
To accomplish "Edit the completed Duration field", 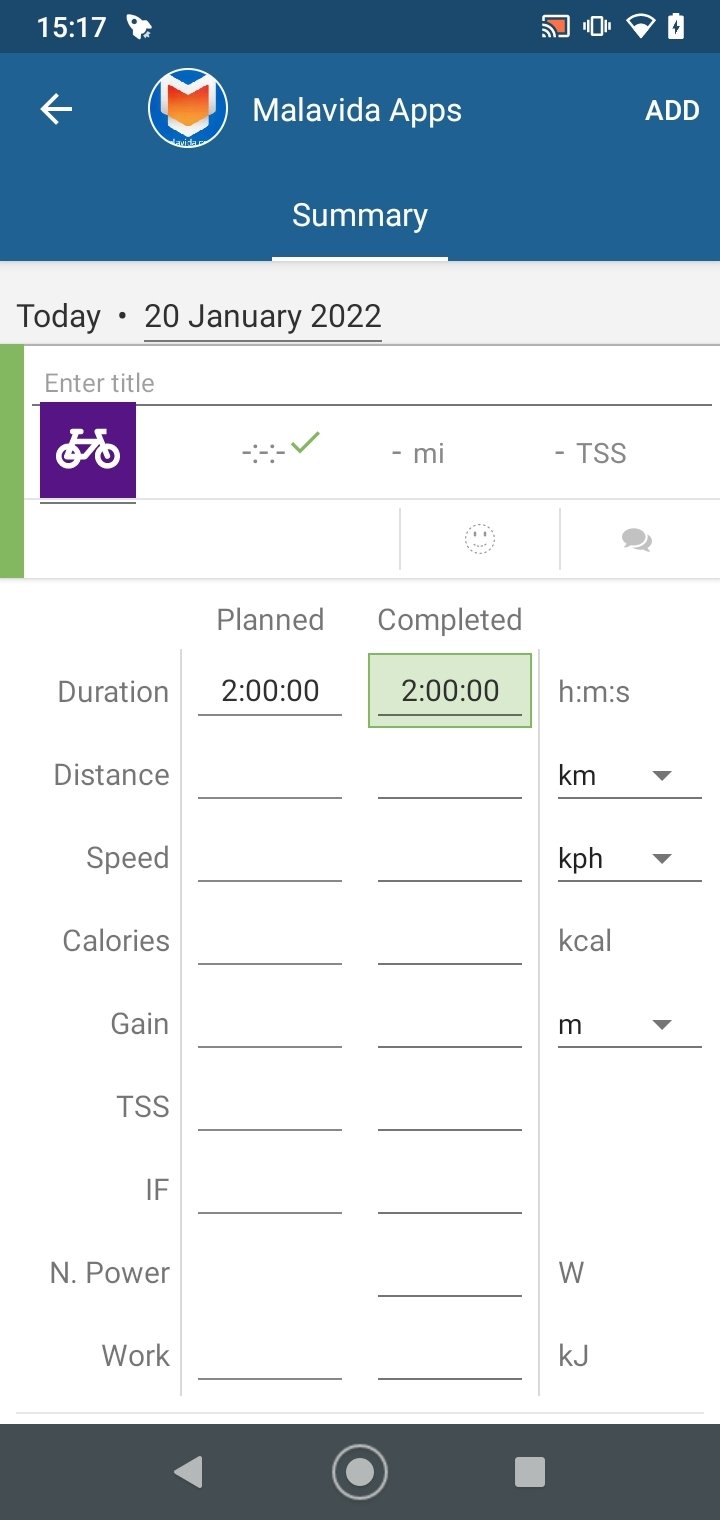I will coord(450,690).
